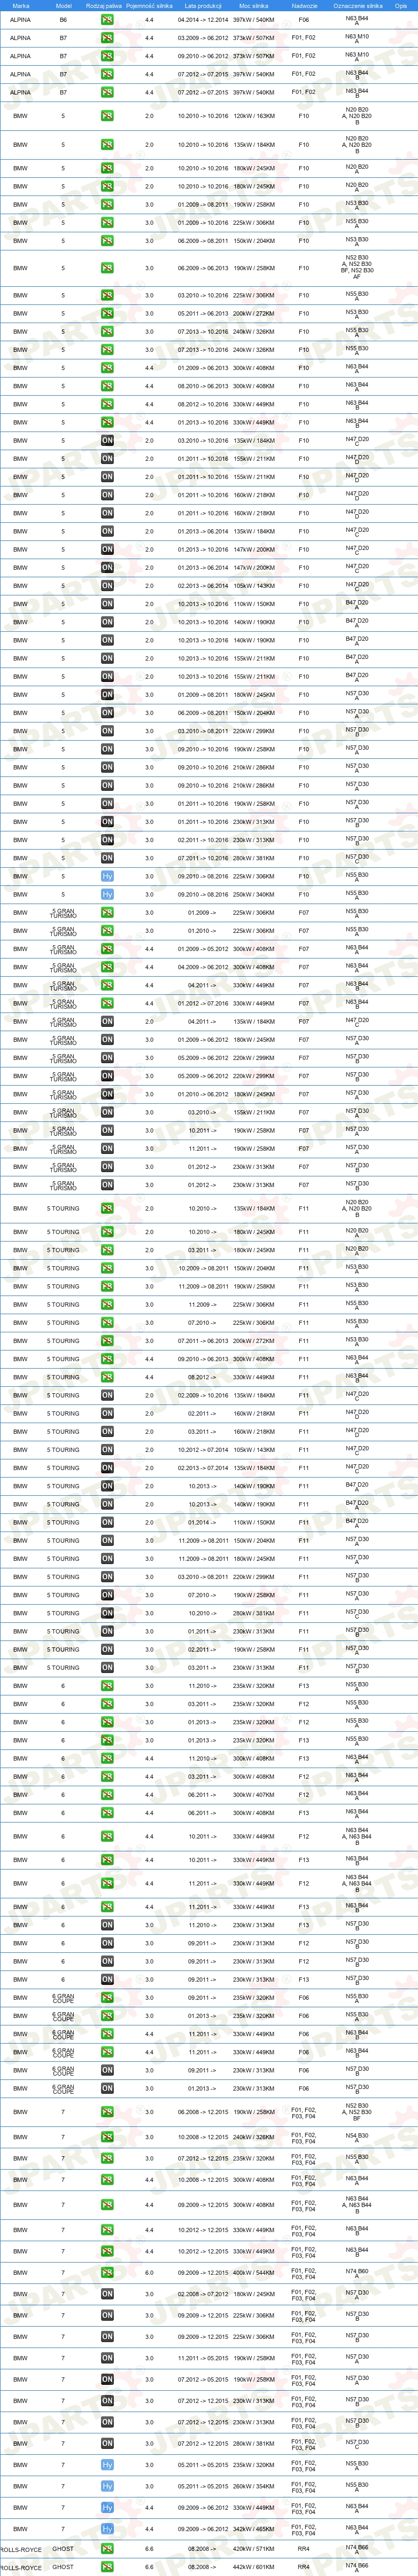The image size is (418, 2576).
Task: Click diesel icon for 5 Touring 110kW/150KM
Action: coord(107,1522)
